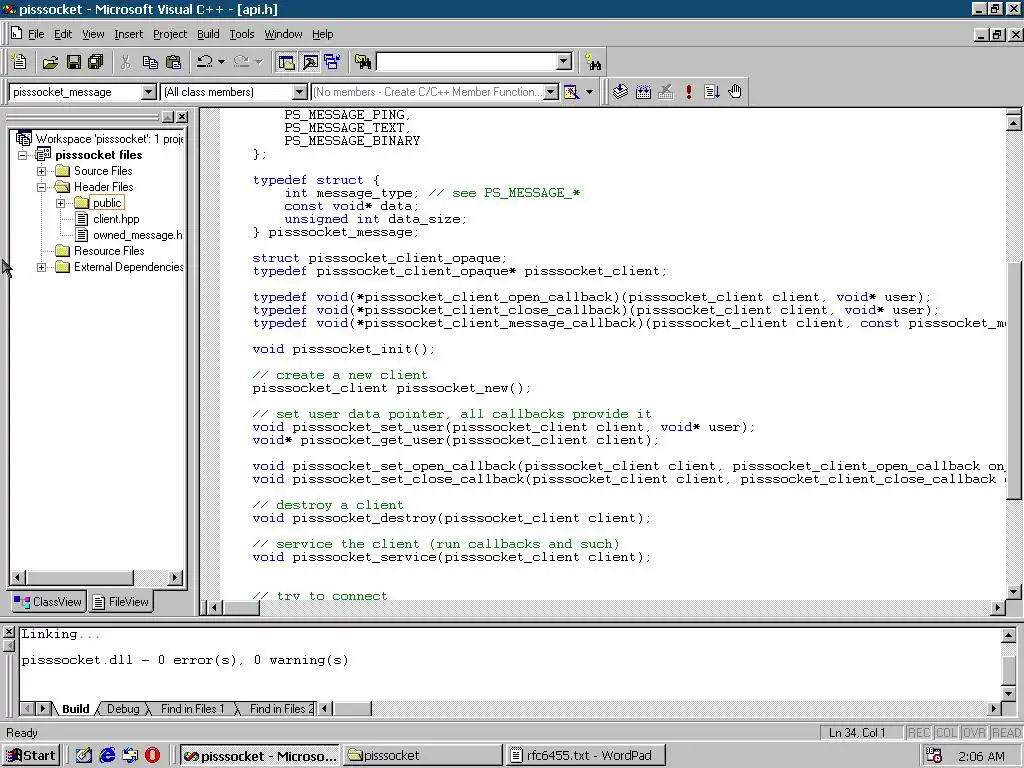
Task: Switch to Find in Files 2 tab
Action: [281, 709]
